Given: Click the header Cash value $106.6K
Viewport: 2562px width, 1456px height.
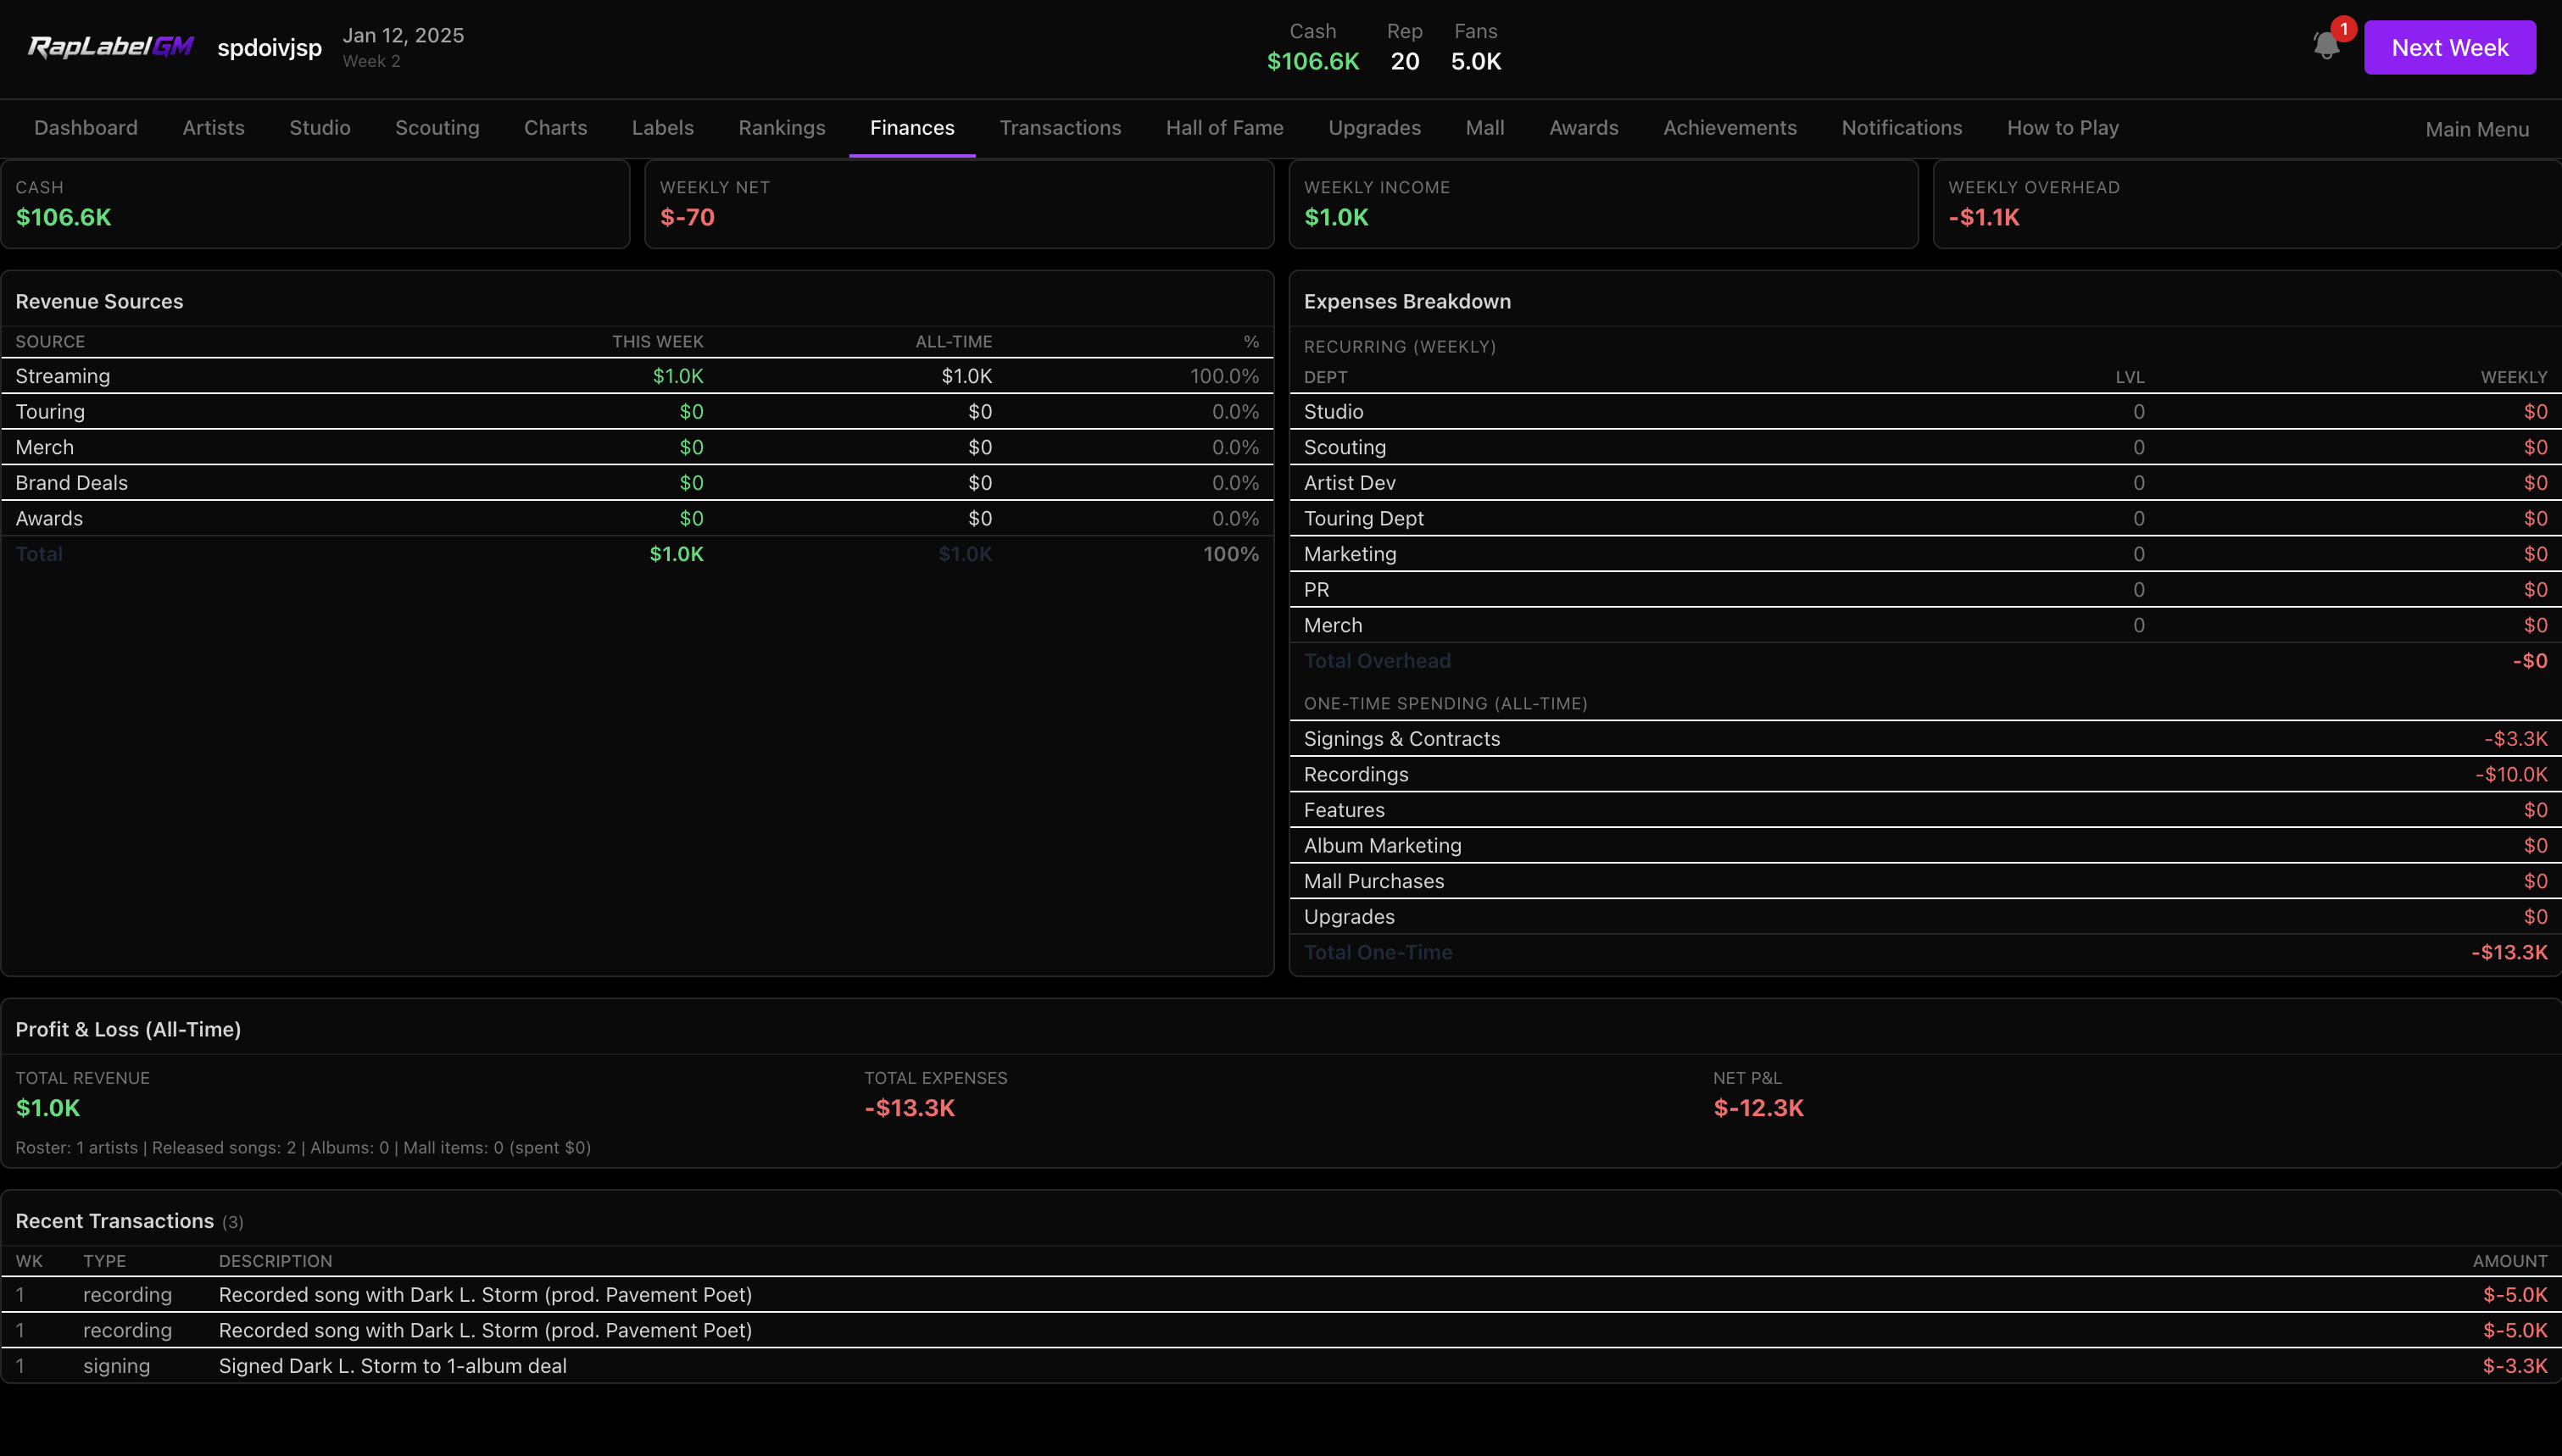Looking at the screenshot, I should (1313, 61).
